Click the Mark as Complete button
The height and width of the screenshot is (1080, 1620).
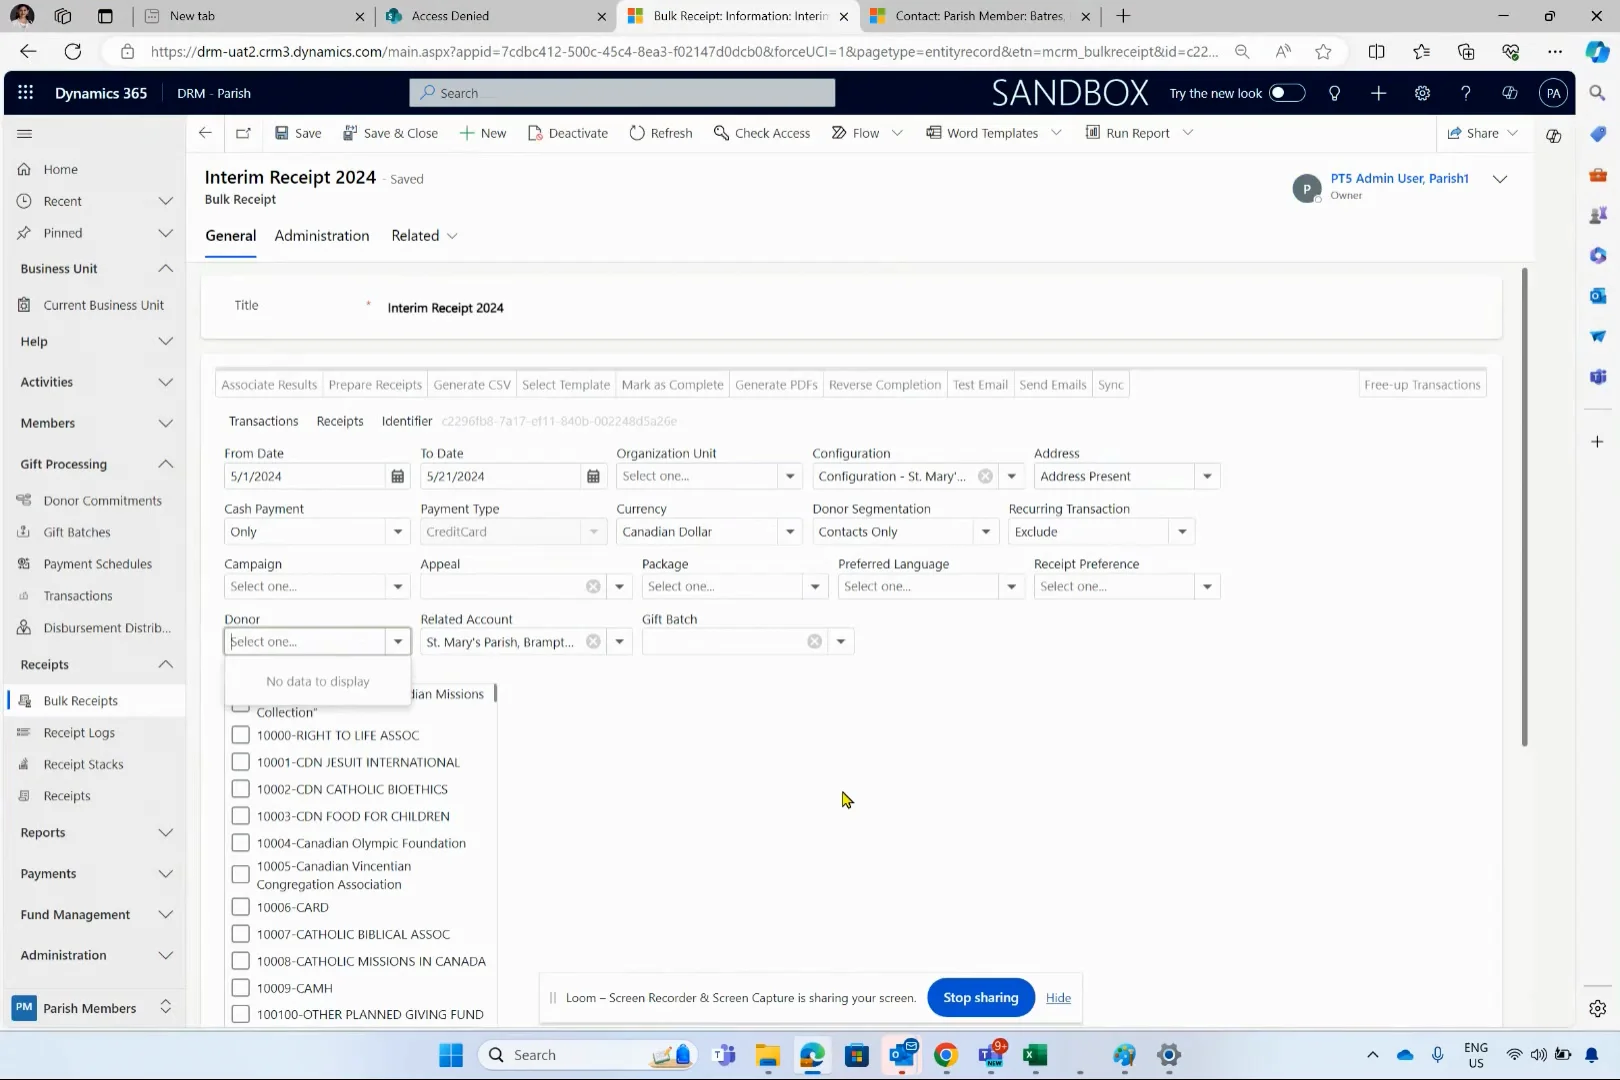click(672, 384)
